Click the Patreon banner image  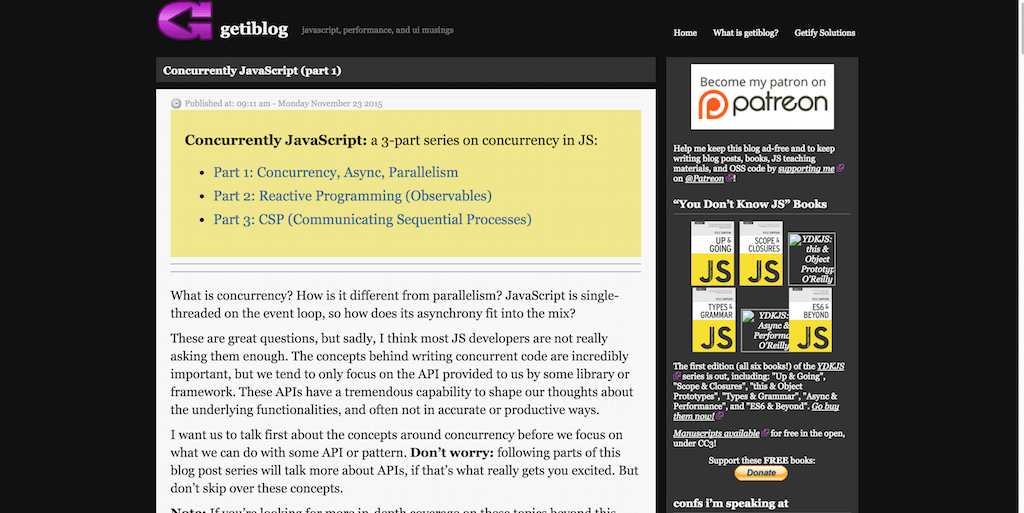[x=763, y=96]
